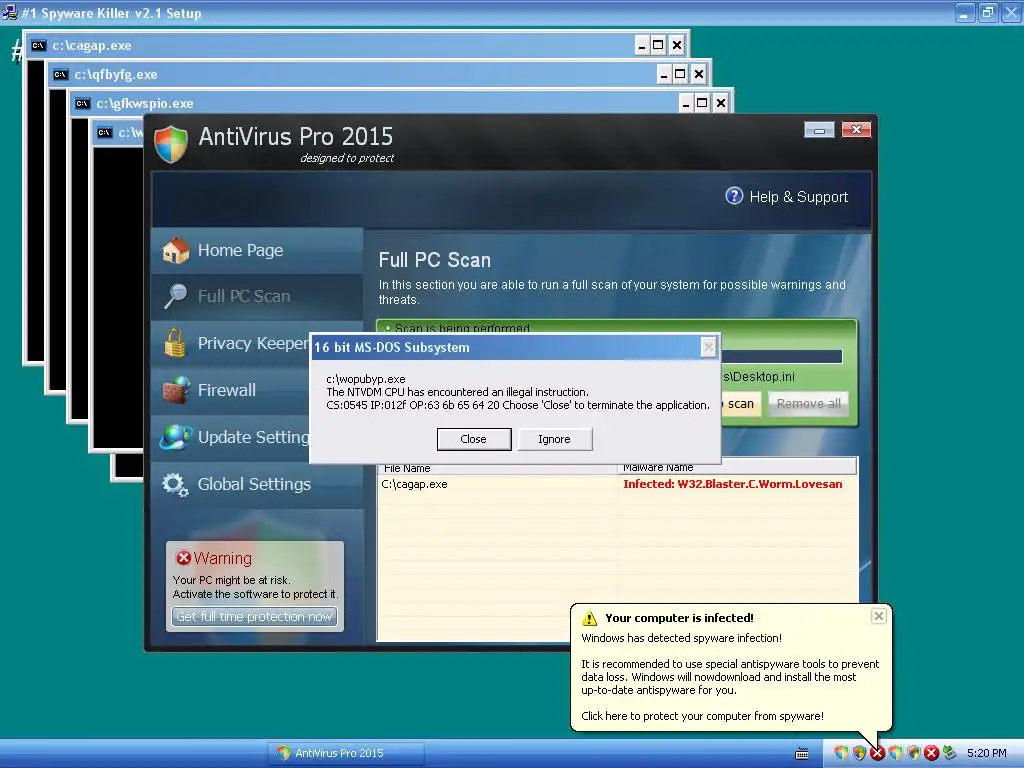Select Full PC Scan in the sidebar
Viewport: 1024px width, 768px height.
[257, 296]
